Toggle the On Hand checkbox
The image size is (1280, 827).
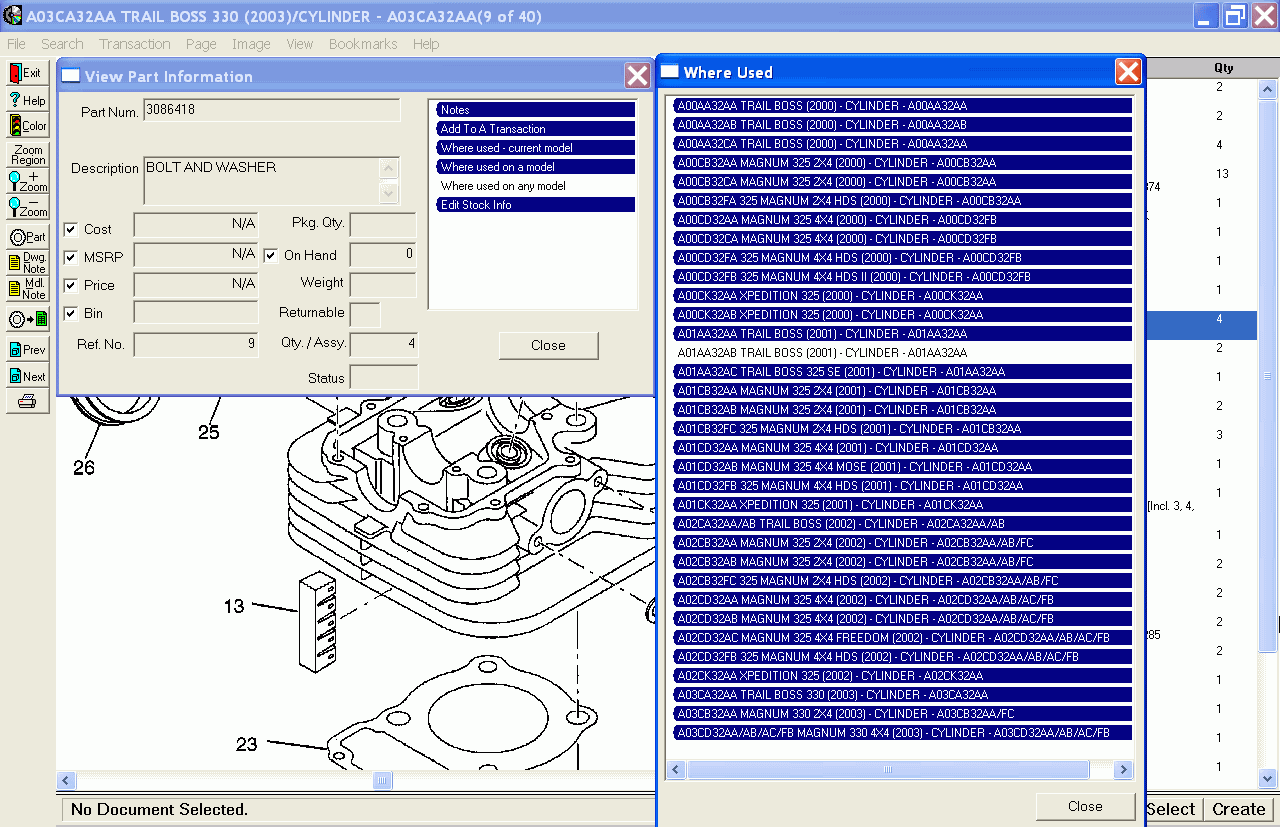pyautogui.click(x=270, y=255)
